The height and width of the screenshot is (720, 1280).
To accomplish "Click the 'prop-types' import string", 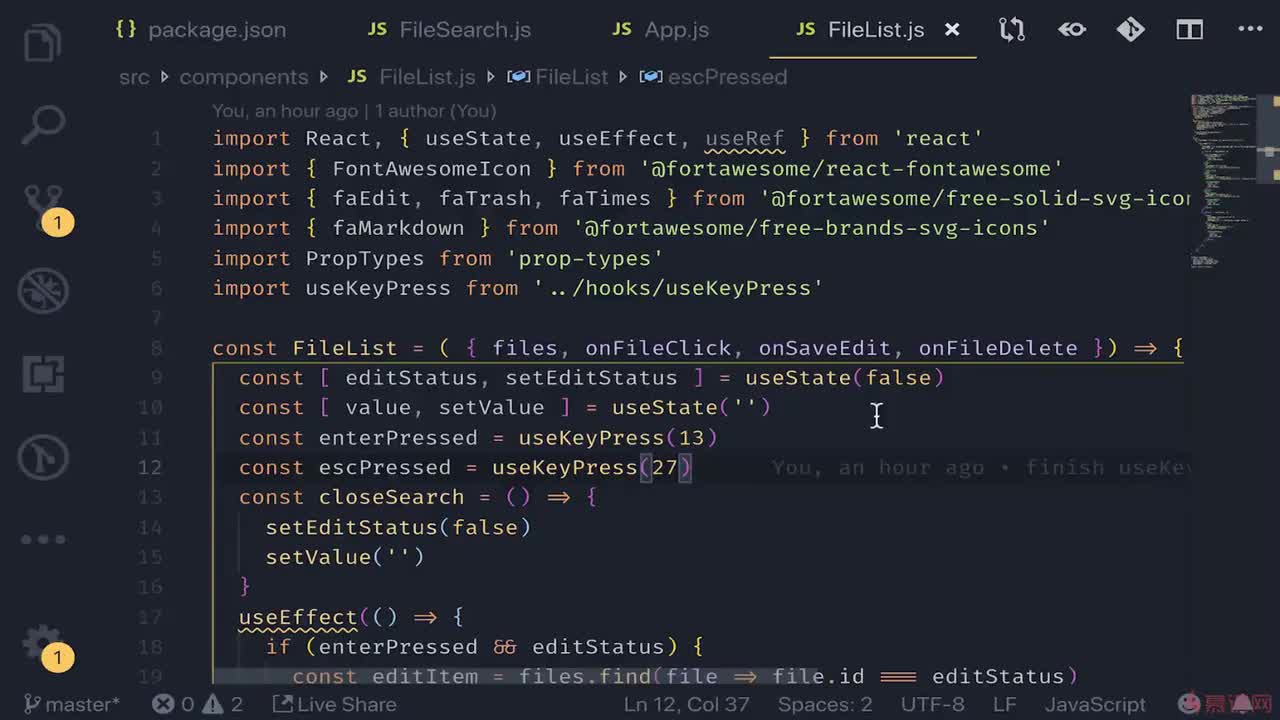I will pos(585,258).
